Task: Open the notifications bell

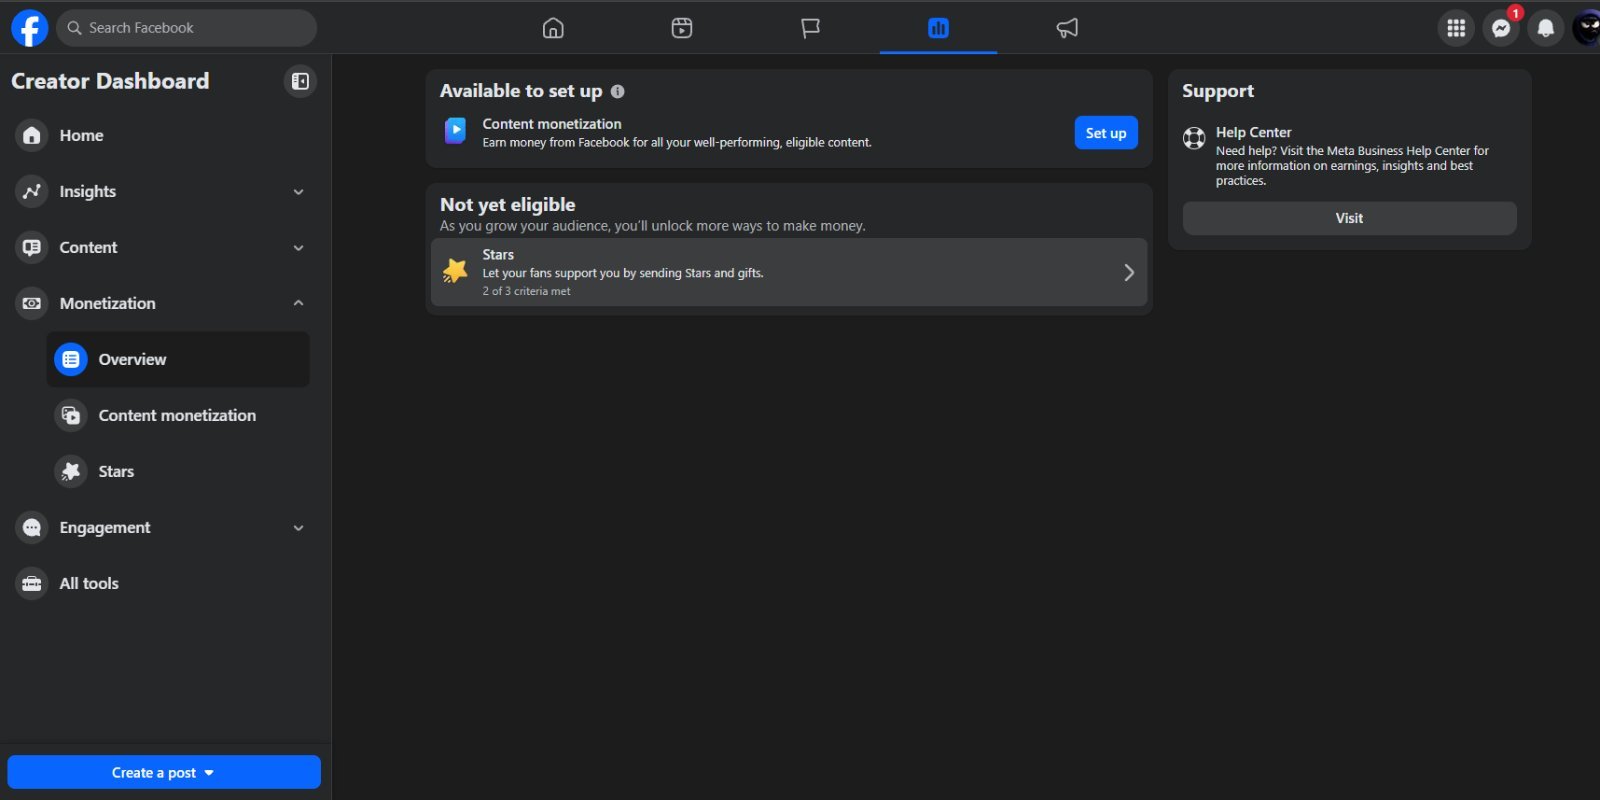Action: [x=1545, y=28]
